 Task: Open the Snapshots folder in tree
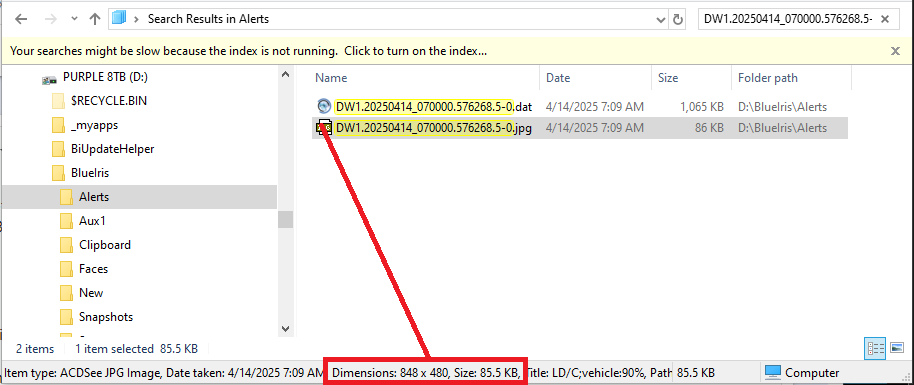[106, 317]
